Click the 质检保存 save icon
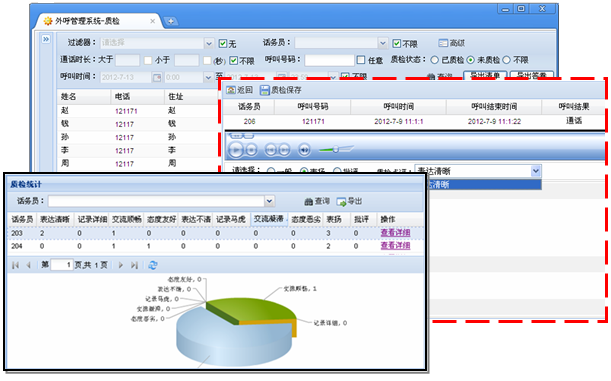Viewport: 611px width, 381px height. (x=265, y=90)
